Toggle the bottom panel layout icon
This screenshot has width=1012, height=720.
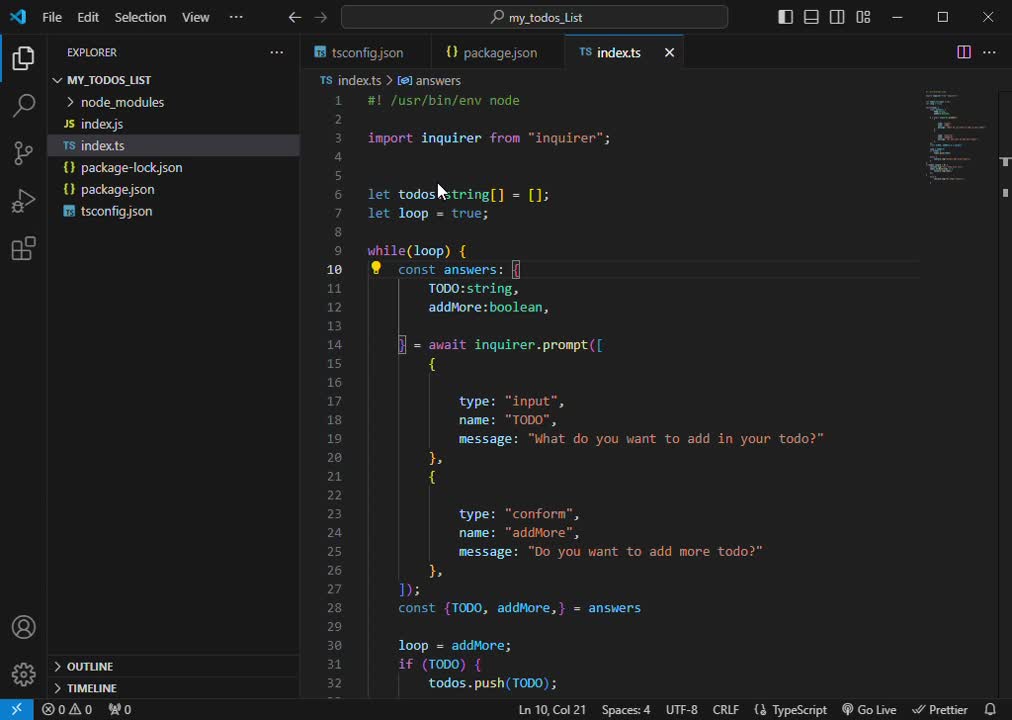(x=811, y=17)
